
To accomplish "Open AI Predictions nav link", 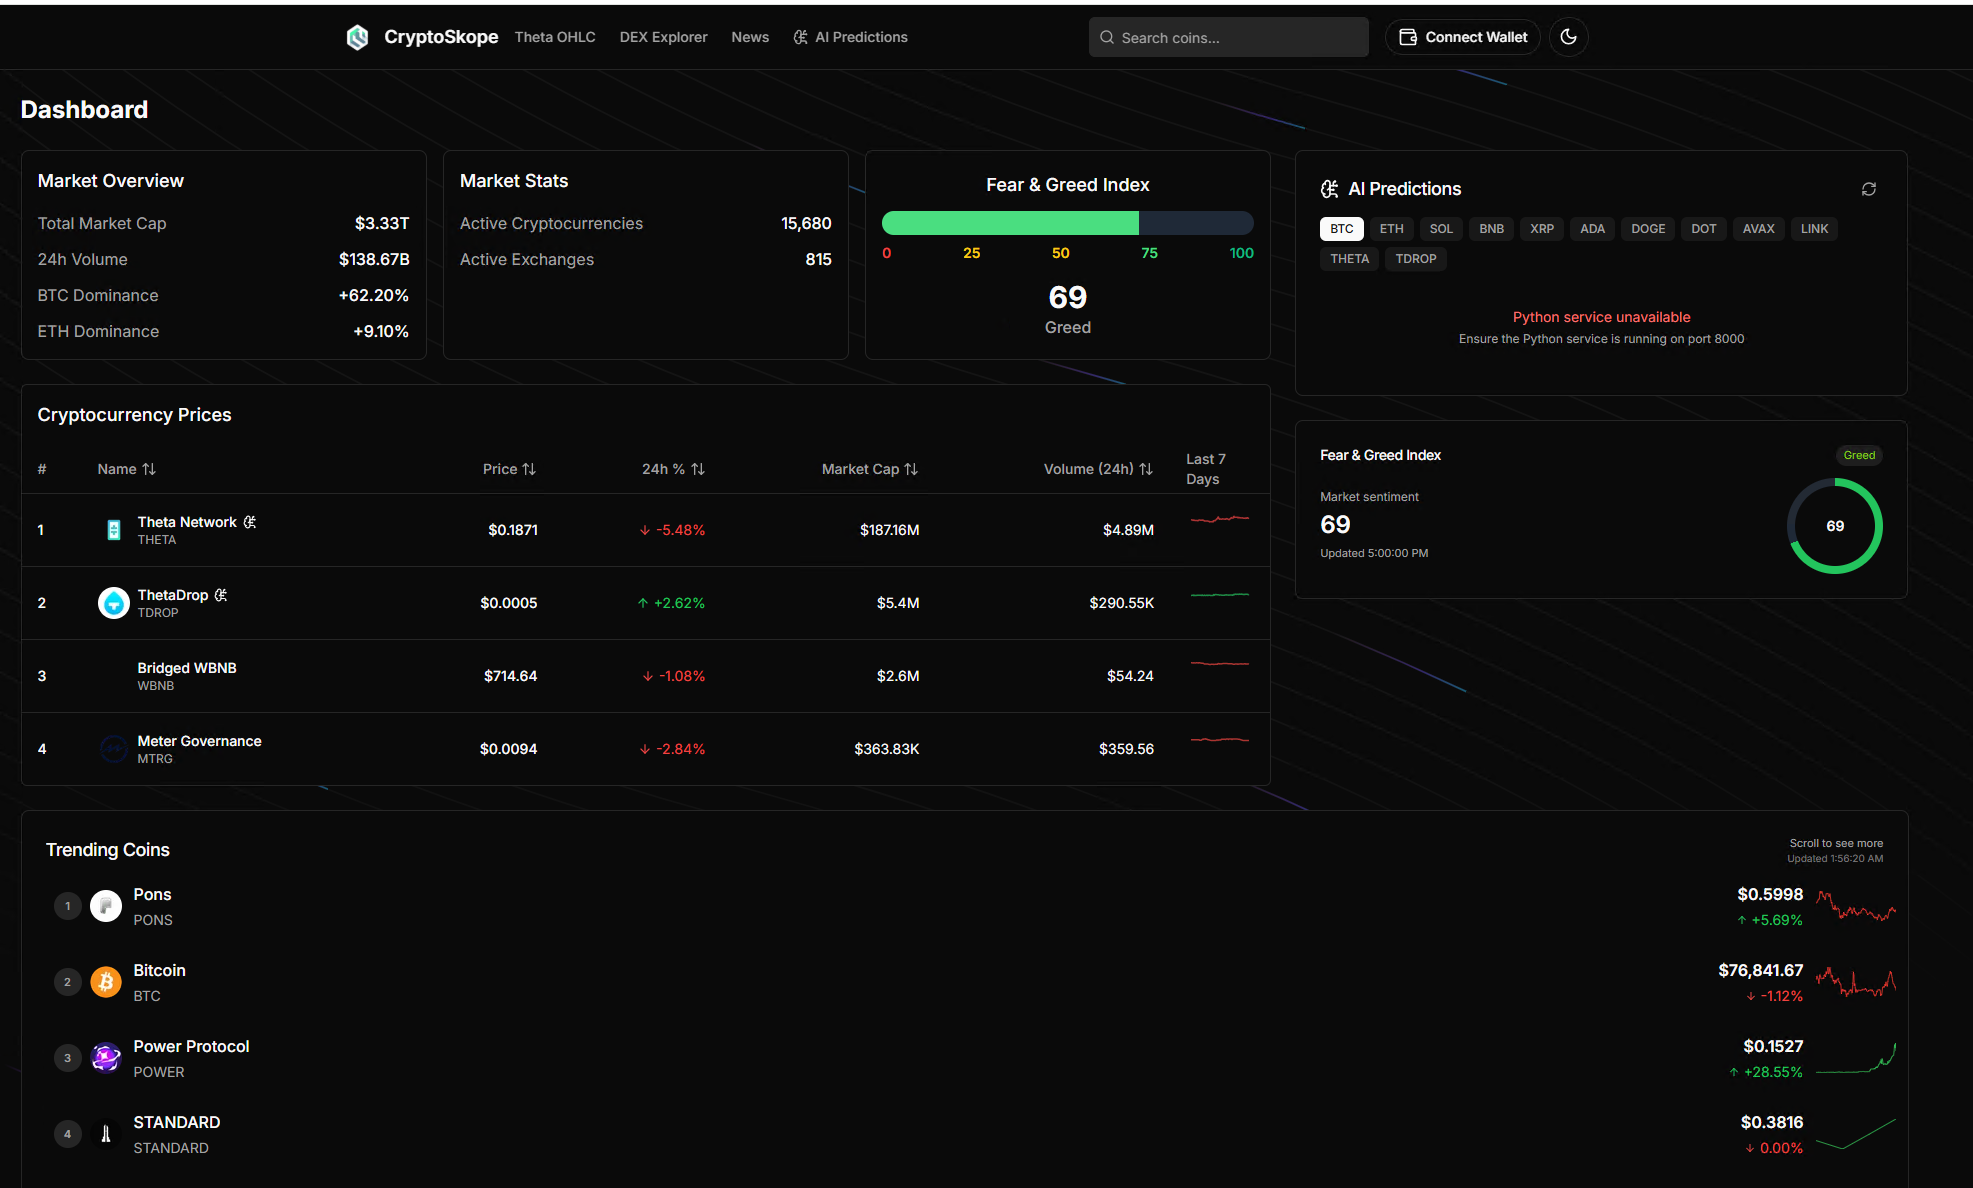I will coord(851,37).
